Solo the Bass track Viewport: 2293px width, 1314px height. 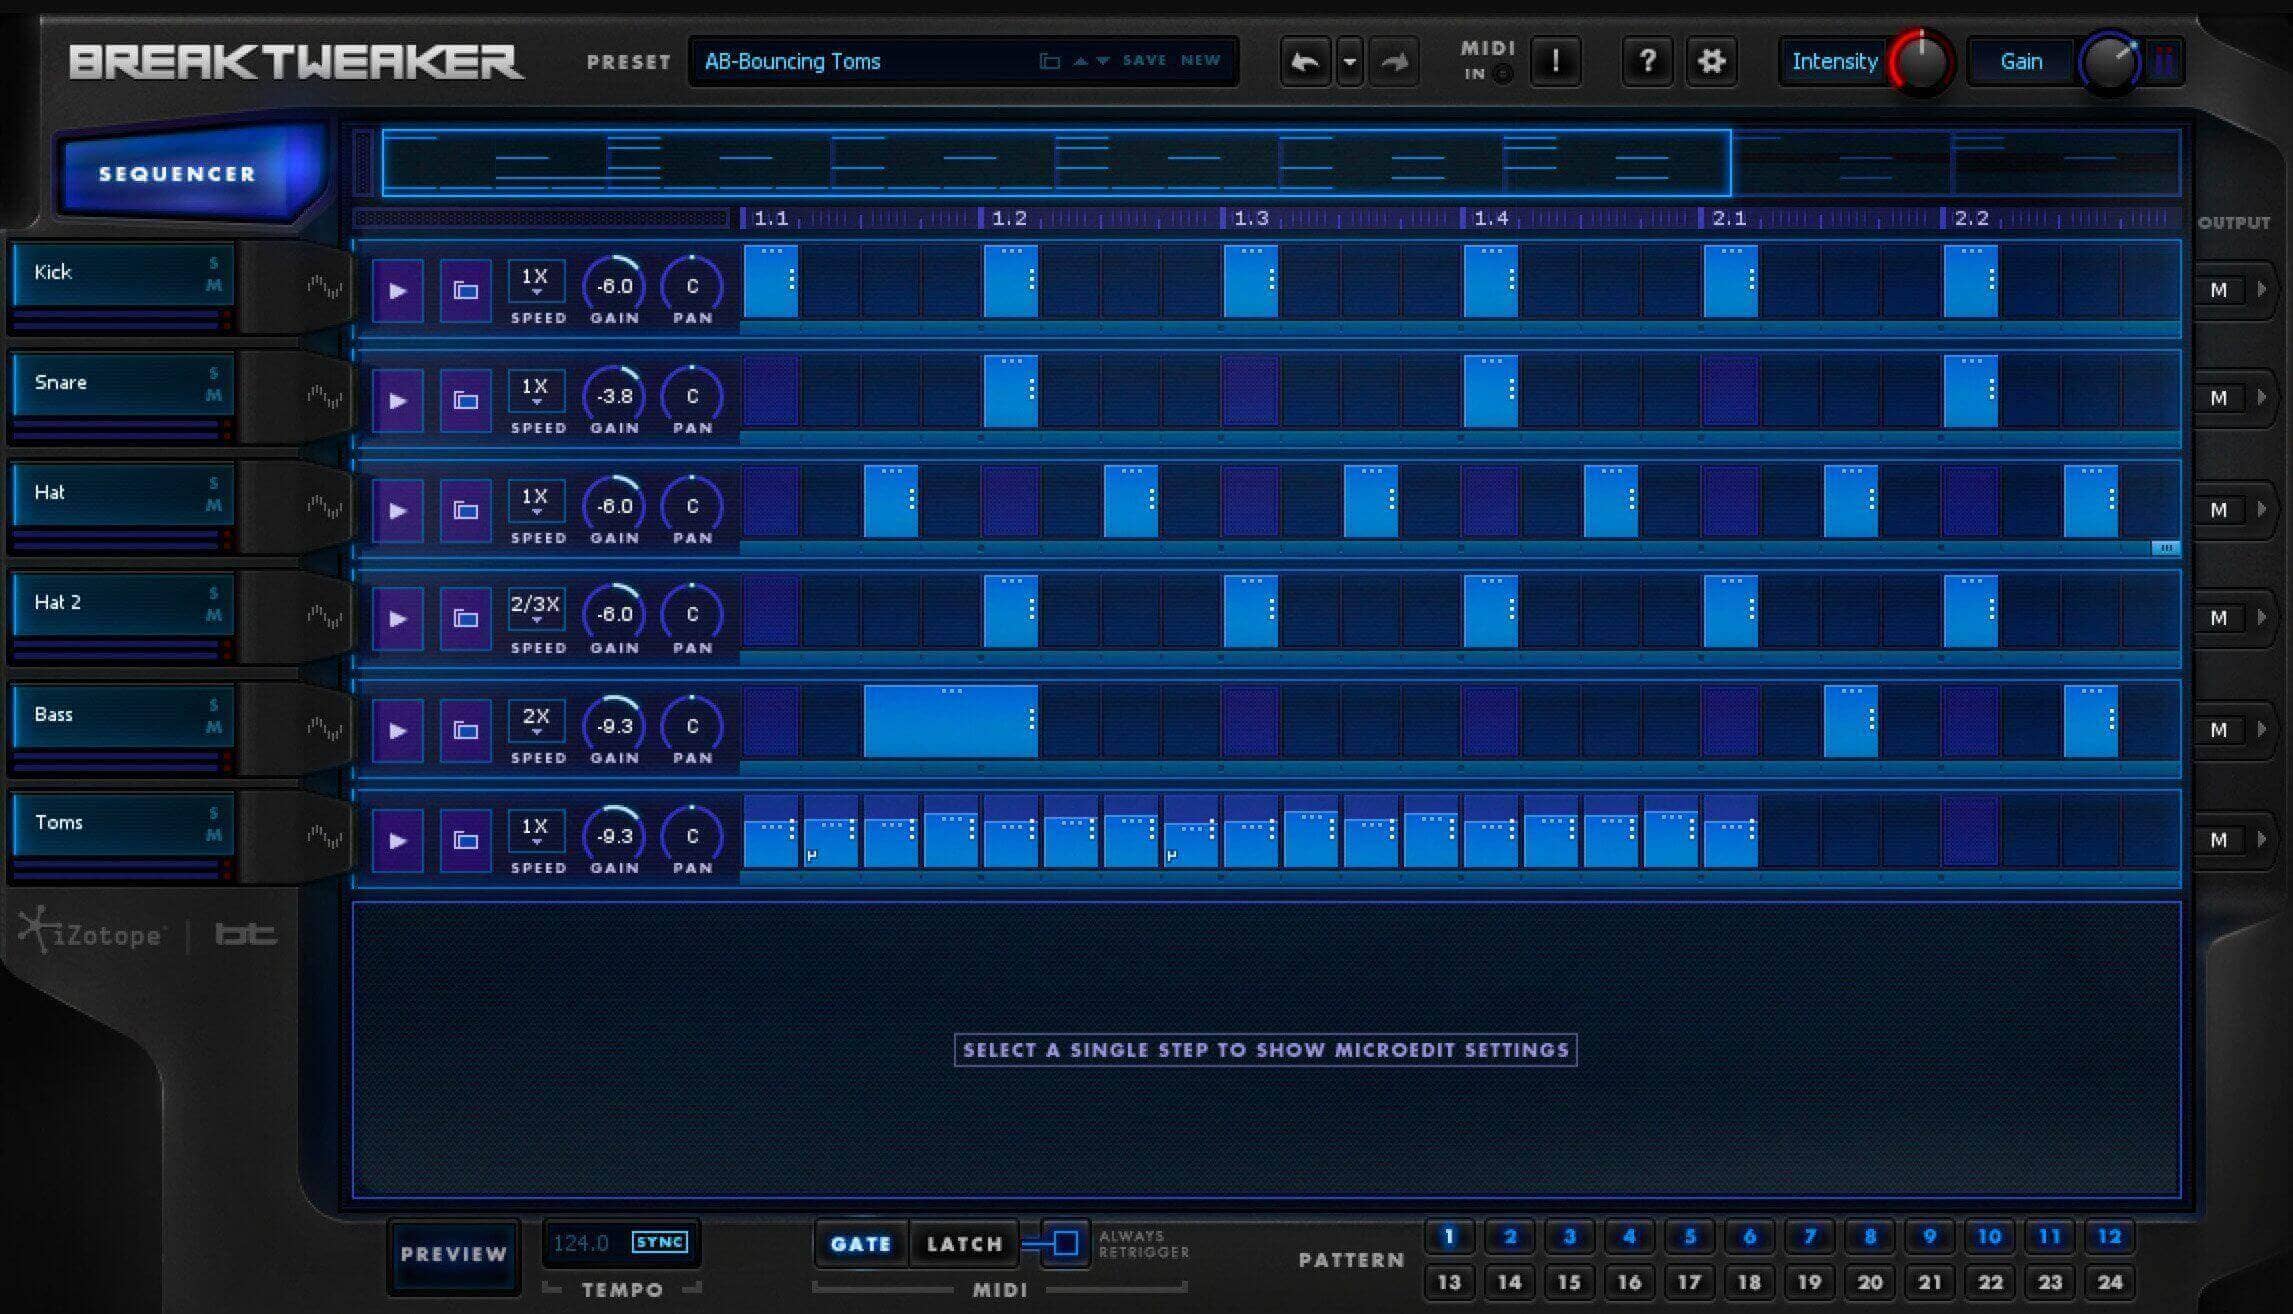tap(213, 706)
